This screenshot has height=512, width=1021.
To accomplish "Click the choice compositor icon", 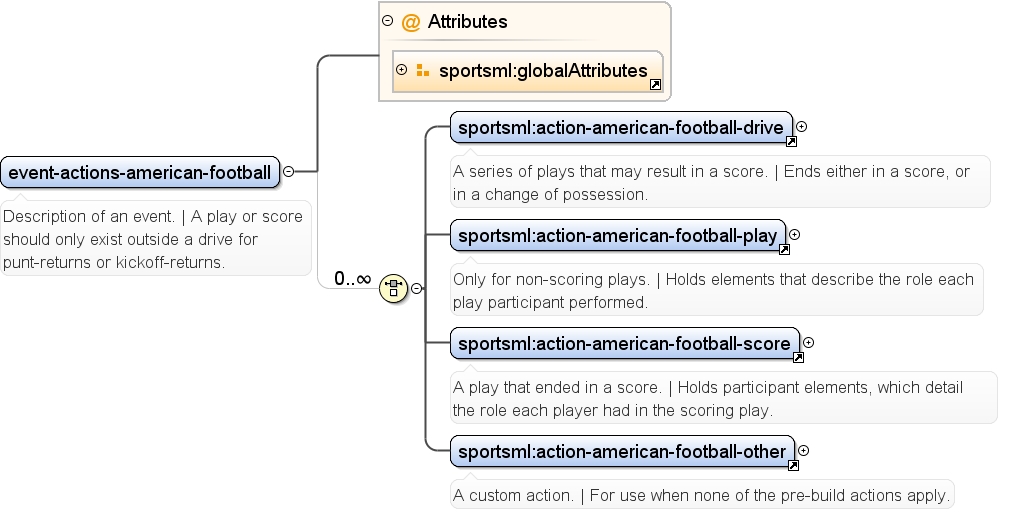I will coord(393,288).
